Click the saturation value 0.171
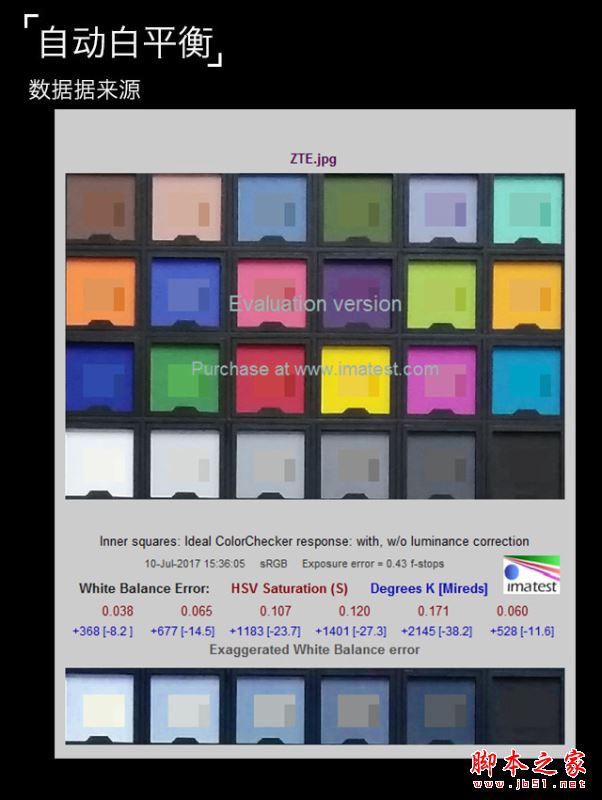 click(434, 611)
